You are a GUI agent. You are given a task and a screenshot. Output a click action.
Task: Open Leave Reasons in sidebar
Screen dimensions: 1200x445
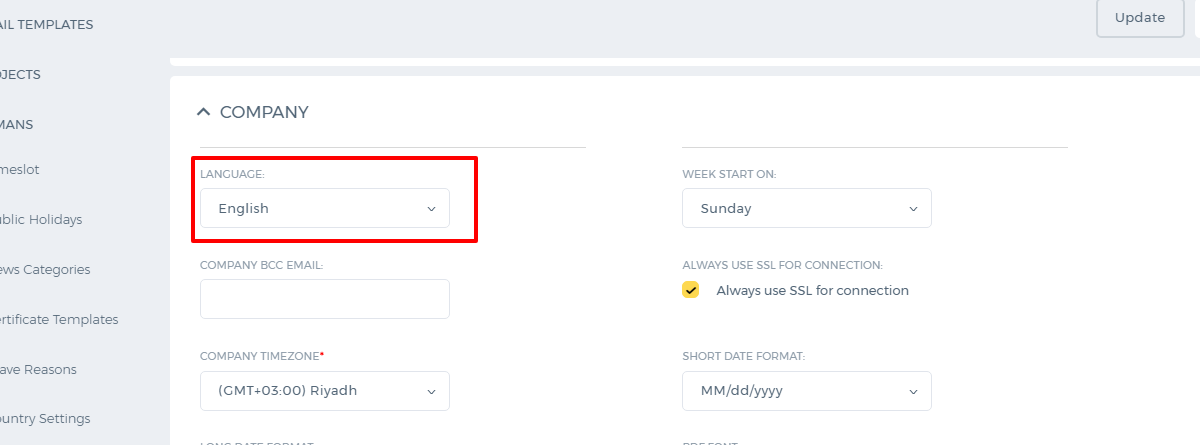point(38,369)
